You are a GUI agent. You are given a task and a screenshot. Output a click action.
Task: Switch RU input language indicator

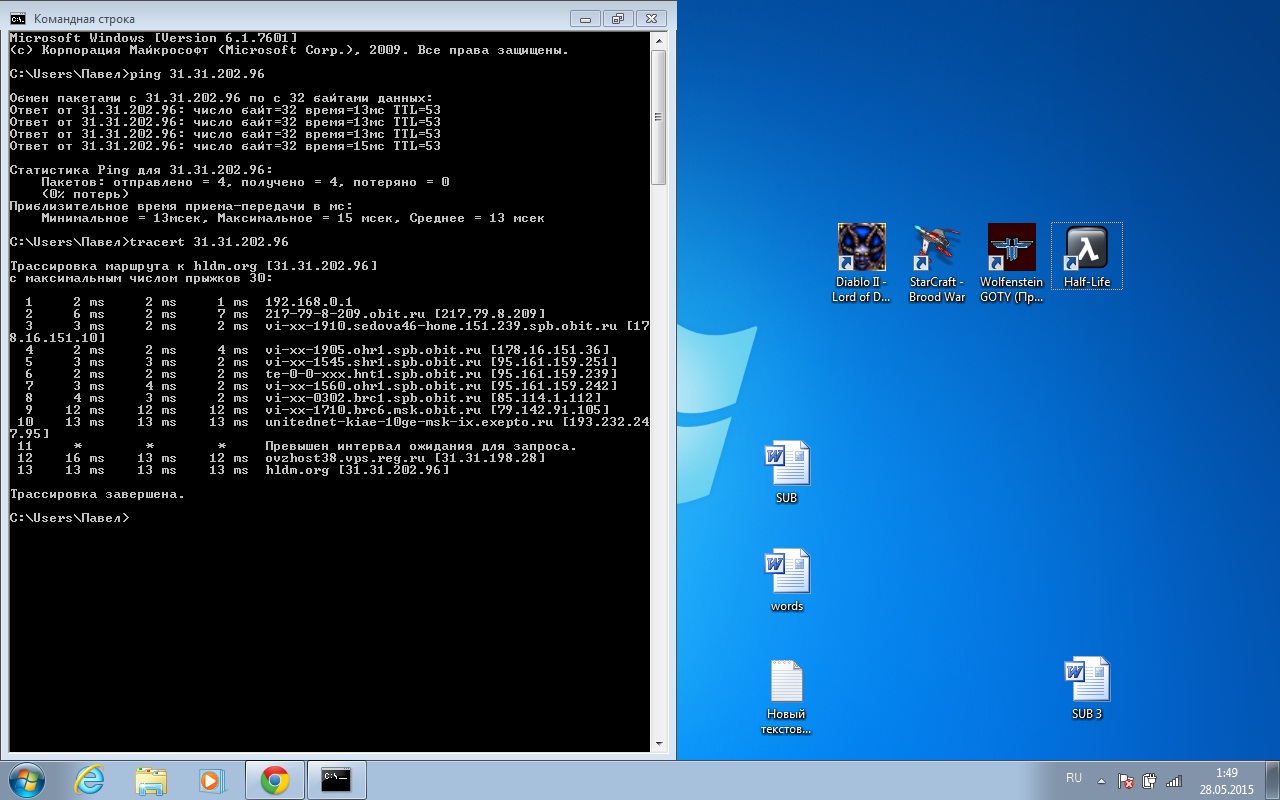tap(1074, 778)
